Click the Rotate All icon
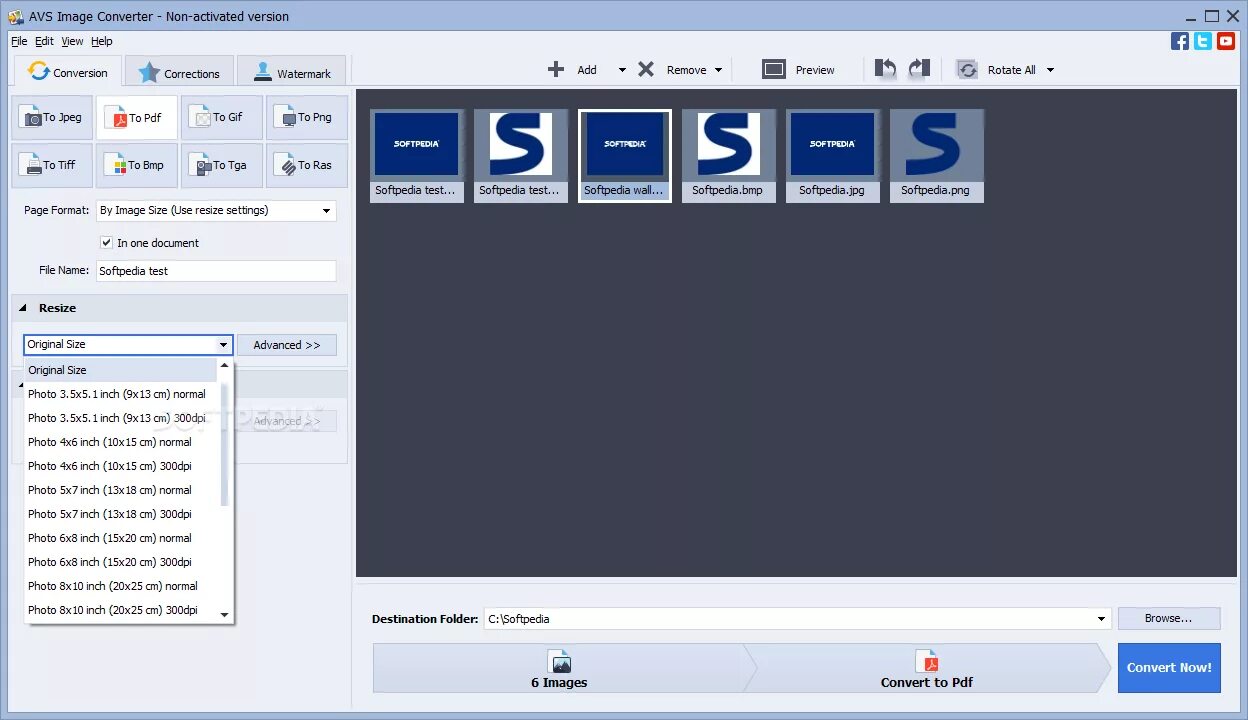 [x=967, y=69]
